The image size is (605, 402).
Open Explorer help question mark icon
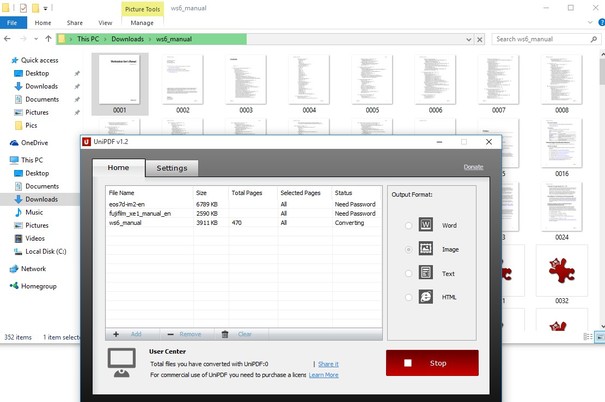pos(601,23)
